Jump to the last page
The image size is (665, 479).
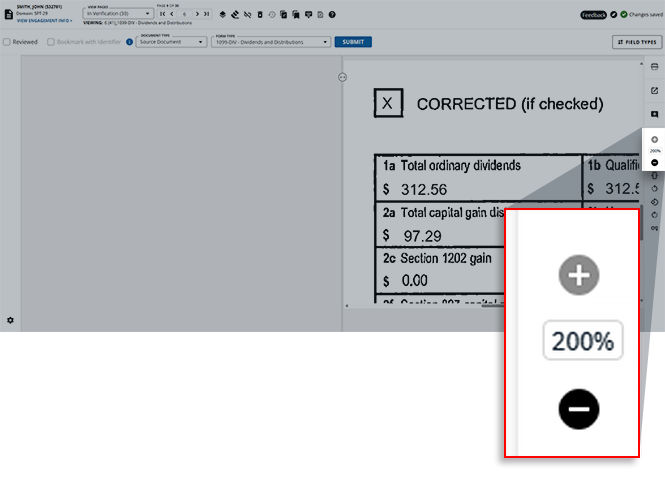206,14
